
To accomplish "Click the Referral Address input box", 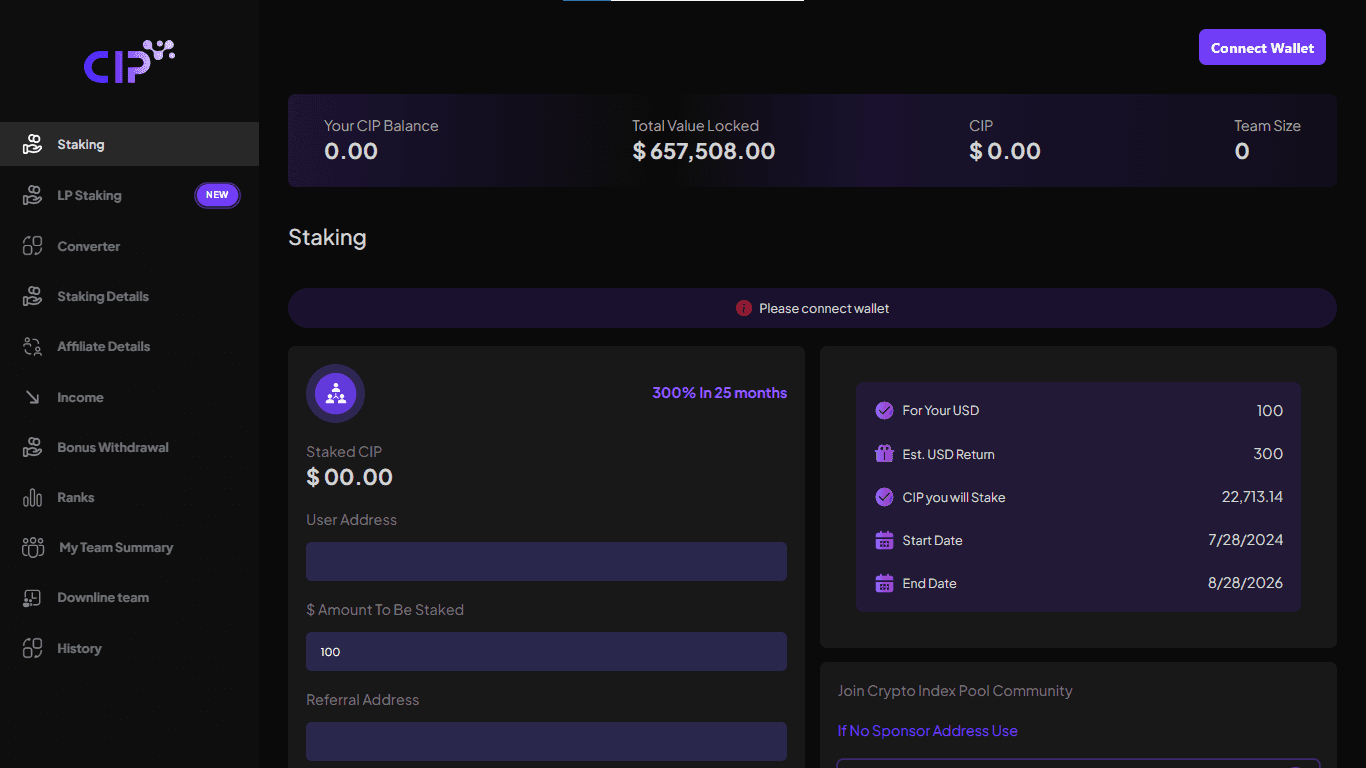I will pos(546,741).
